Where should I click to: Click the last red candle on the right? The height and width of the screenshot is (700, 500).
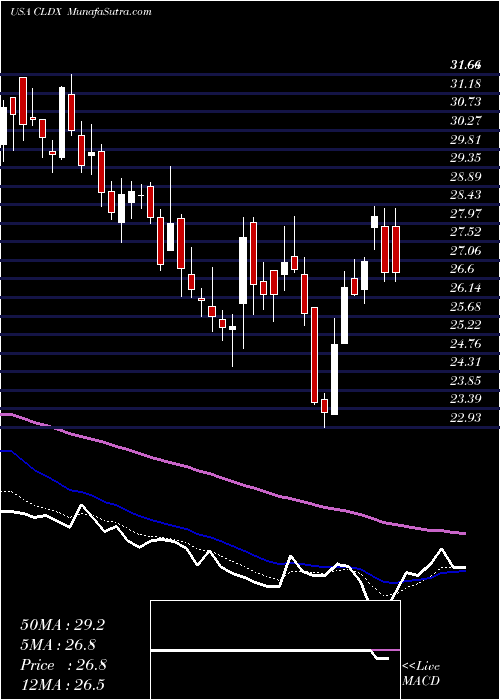pyautogui.click(x=396, y=250)
